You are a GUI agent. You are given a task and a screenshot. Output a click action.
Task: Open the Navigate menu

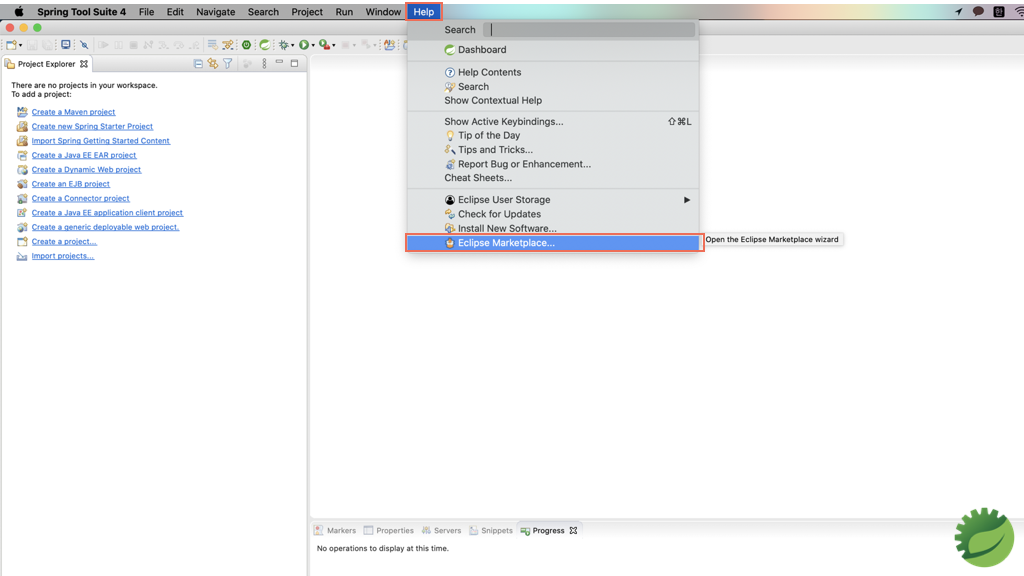[216, 12]
